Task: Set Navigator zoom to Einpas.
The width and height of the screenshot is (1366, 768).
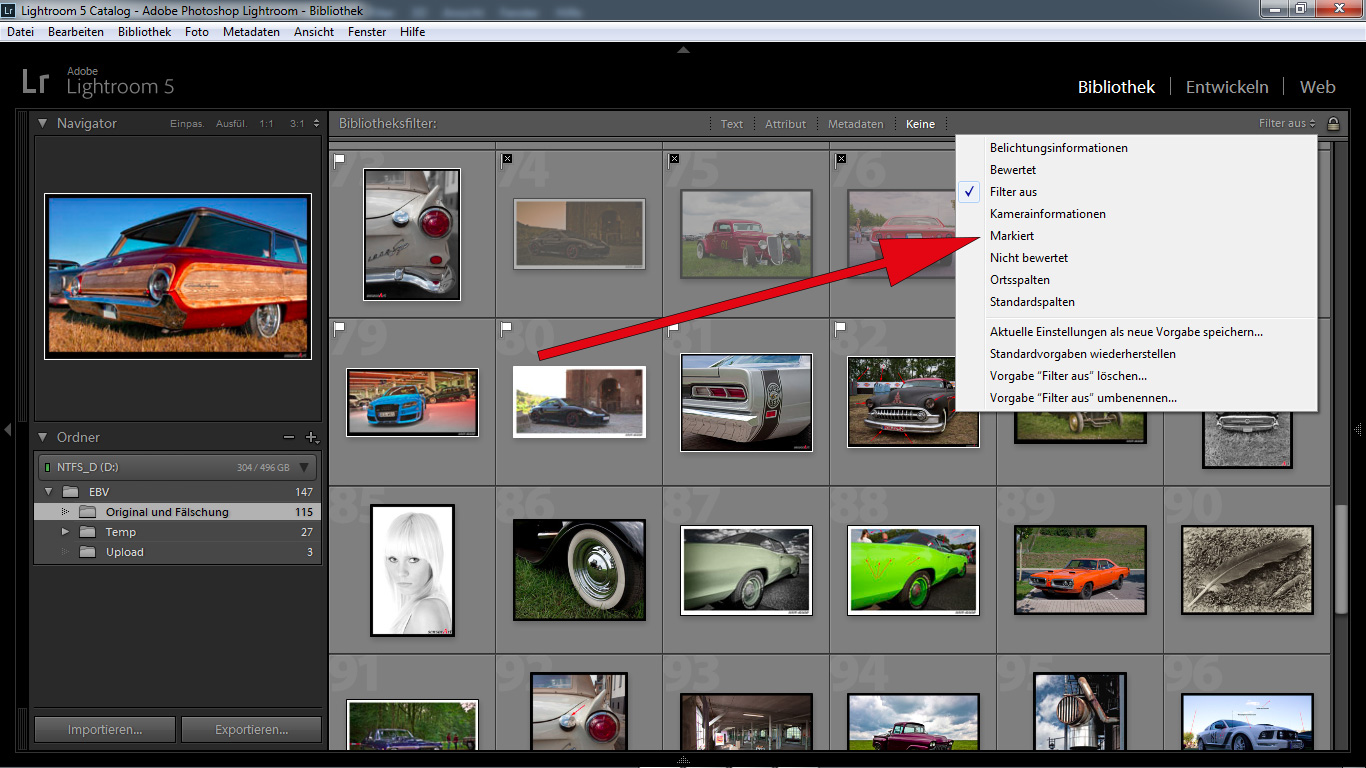Action: (x=187, y=124)
